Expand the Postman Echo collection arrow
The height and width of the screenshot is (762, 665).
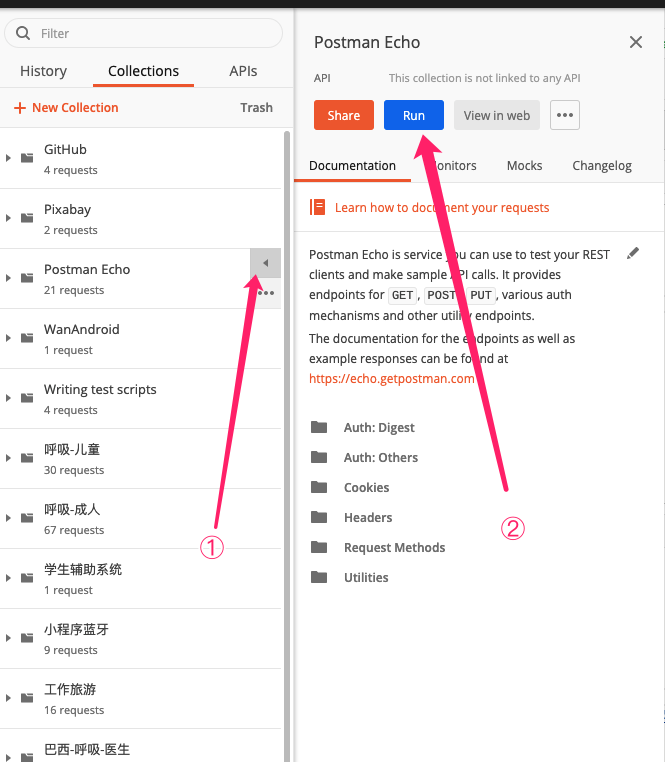pos(8,278)
